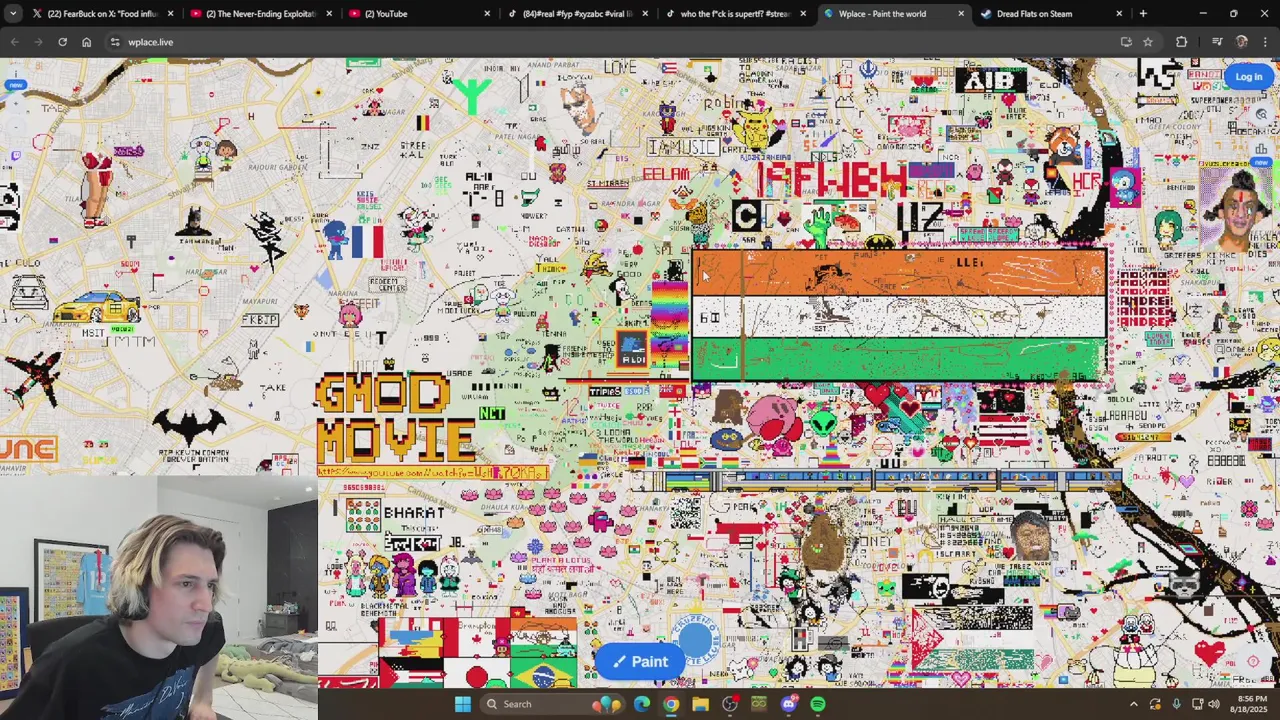Open the Windows Start menu

point(462,704)
